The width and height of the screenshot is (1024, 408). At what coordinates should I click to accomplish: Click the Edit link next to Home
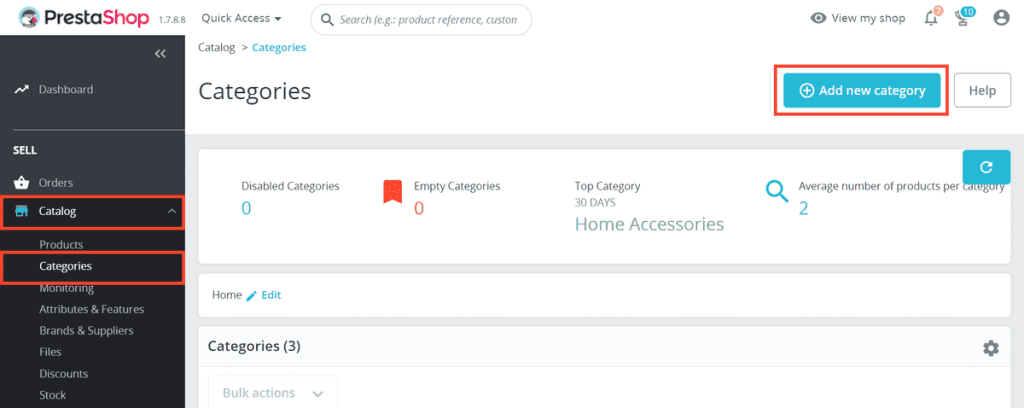coord(271,295)
